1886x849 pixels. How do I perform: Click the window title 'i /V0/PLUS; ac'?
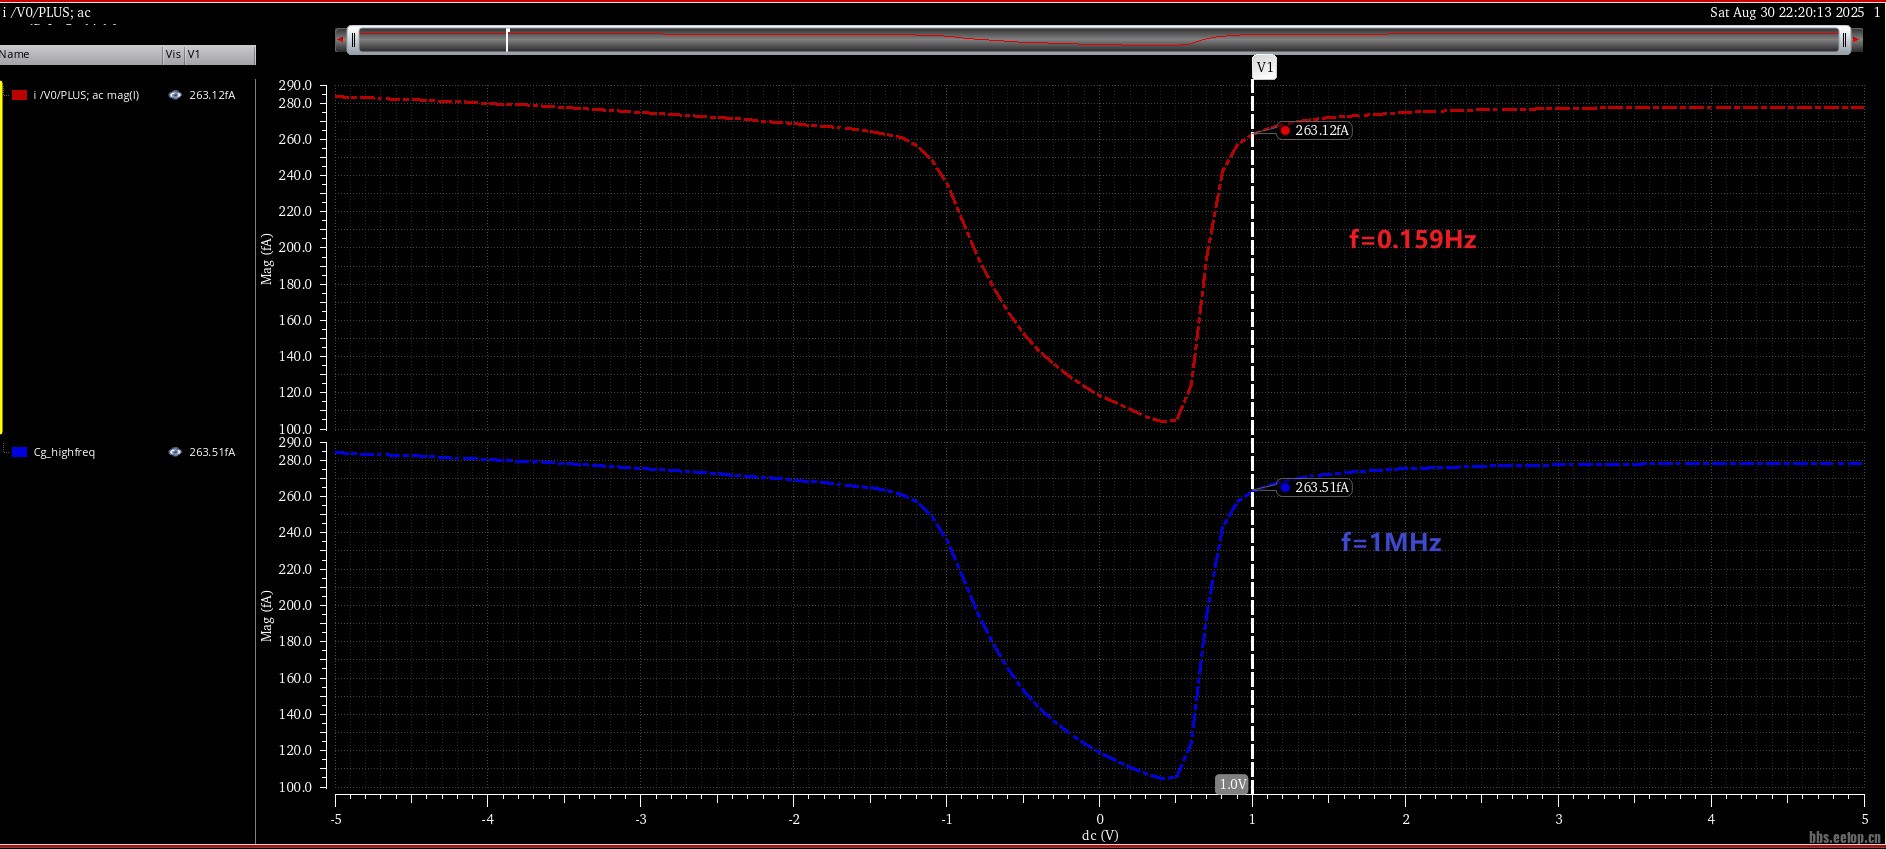(x=47, y=12)
